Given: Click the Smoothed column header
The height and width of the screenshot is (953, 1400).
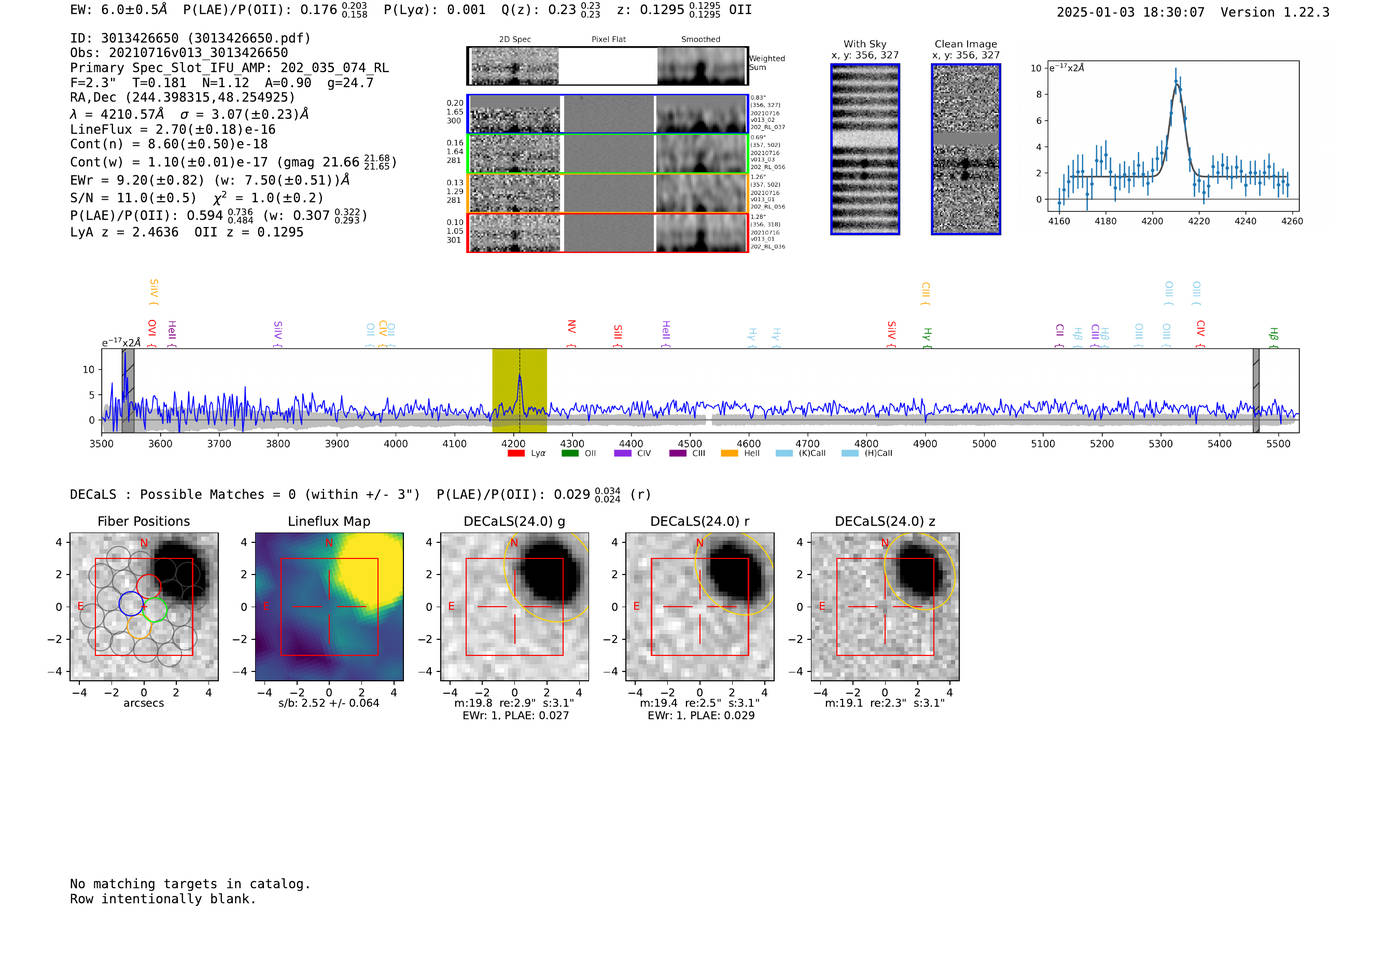Looking at the screenshot, I should click(x=700, y=40).
